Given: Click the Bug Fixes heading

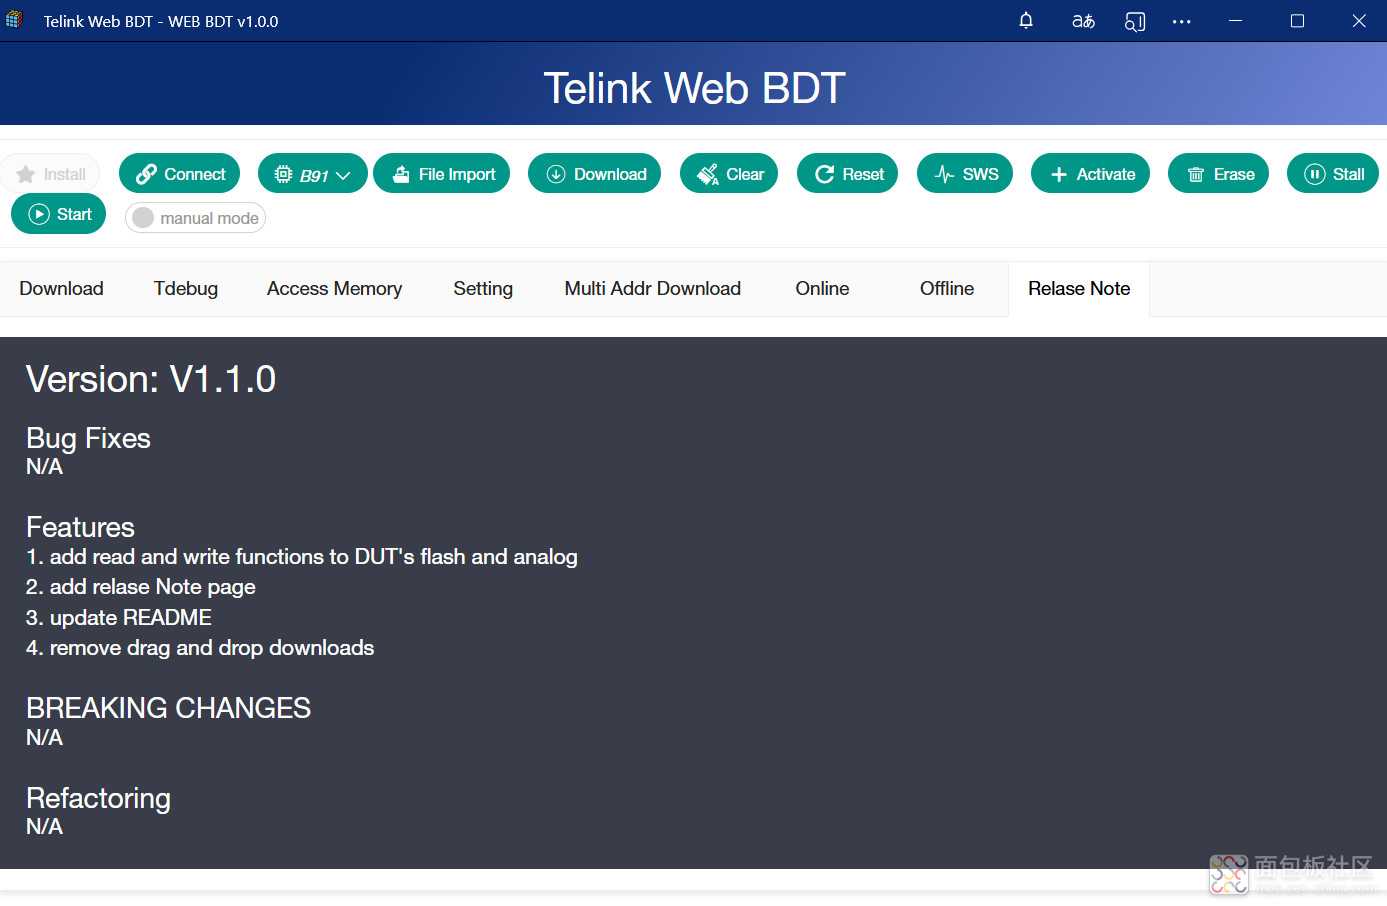Looking at the screenshot, I should (x=88, y=438).
